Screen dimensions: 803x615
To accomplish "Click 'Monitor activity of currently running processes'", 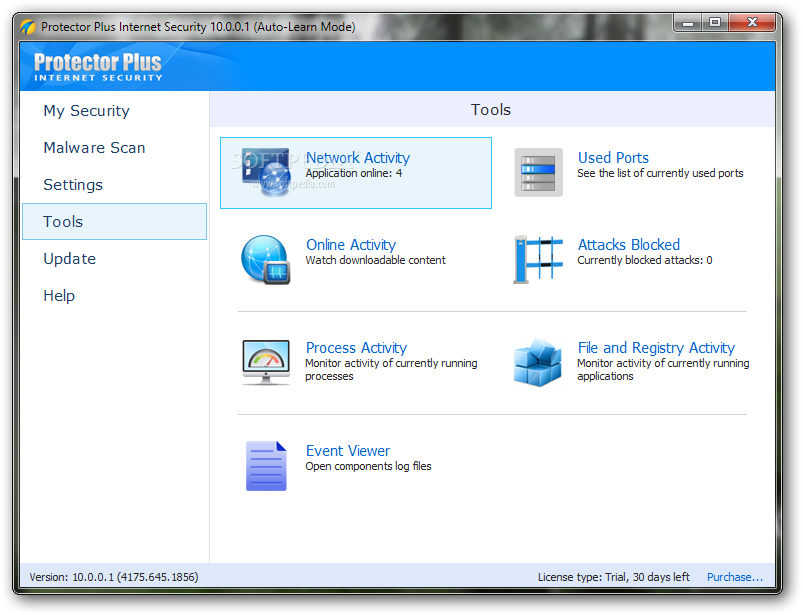I will pyautogui.click(x=391, y=370).
